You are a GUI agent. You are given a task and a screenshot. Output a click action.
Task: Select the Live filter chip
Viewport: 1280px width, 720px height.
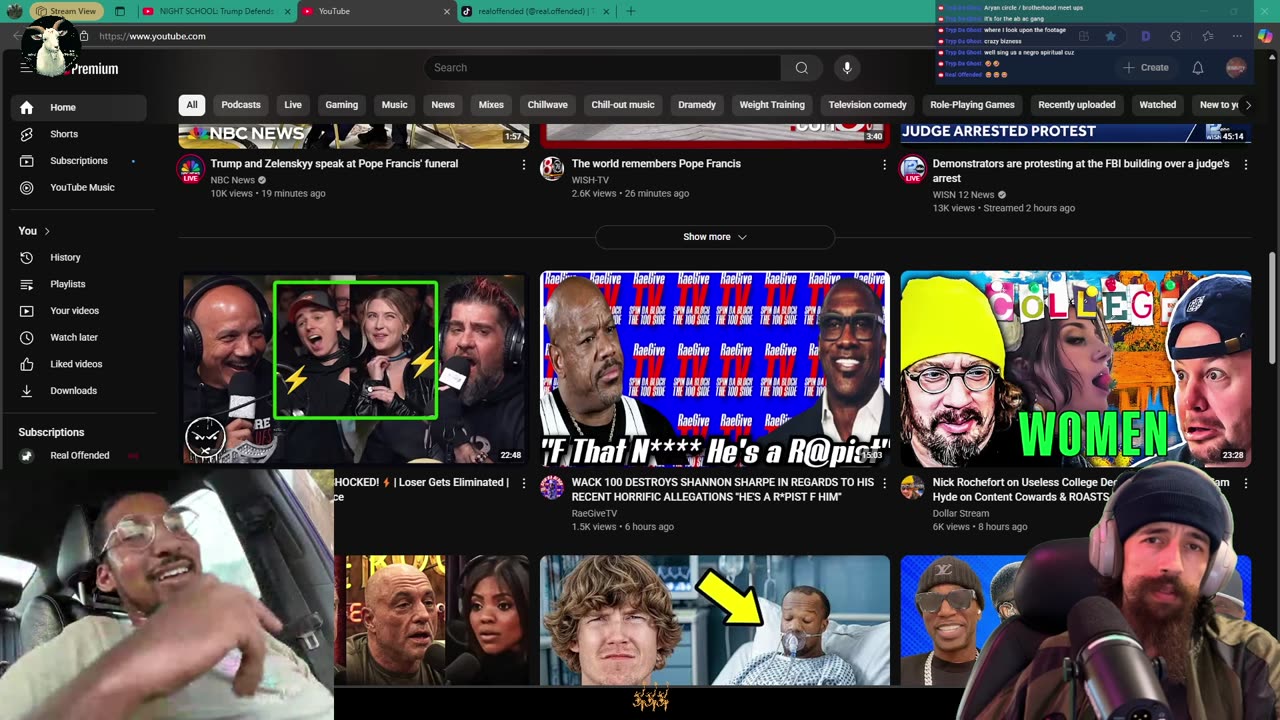pos(293,105)
